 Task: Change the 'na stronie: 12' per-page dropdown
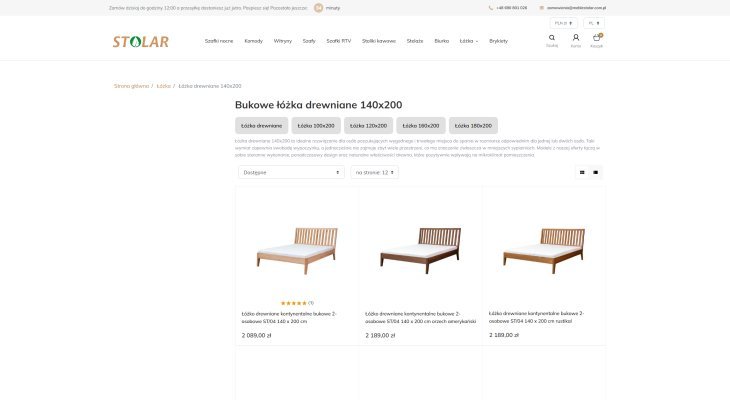(375, 172)
